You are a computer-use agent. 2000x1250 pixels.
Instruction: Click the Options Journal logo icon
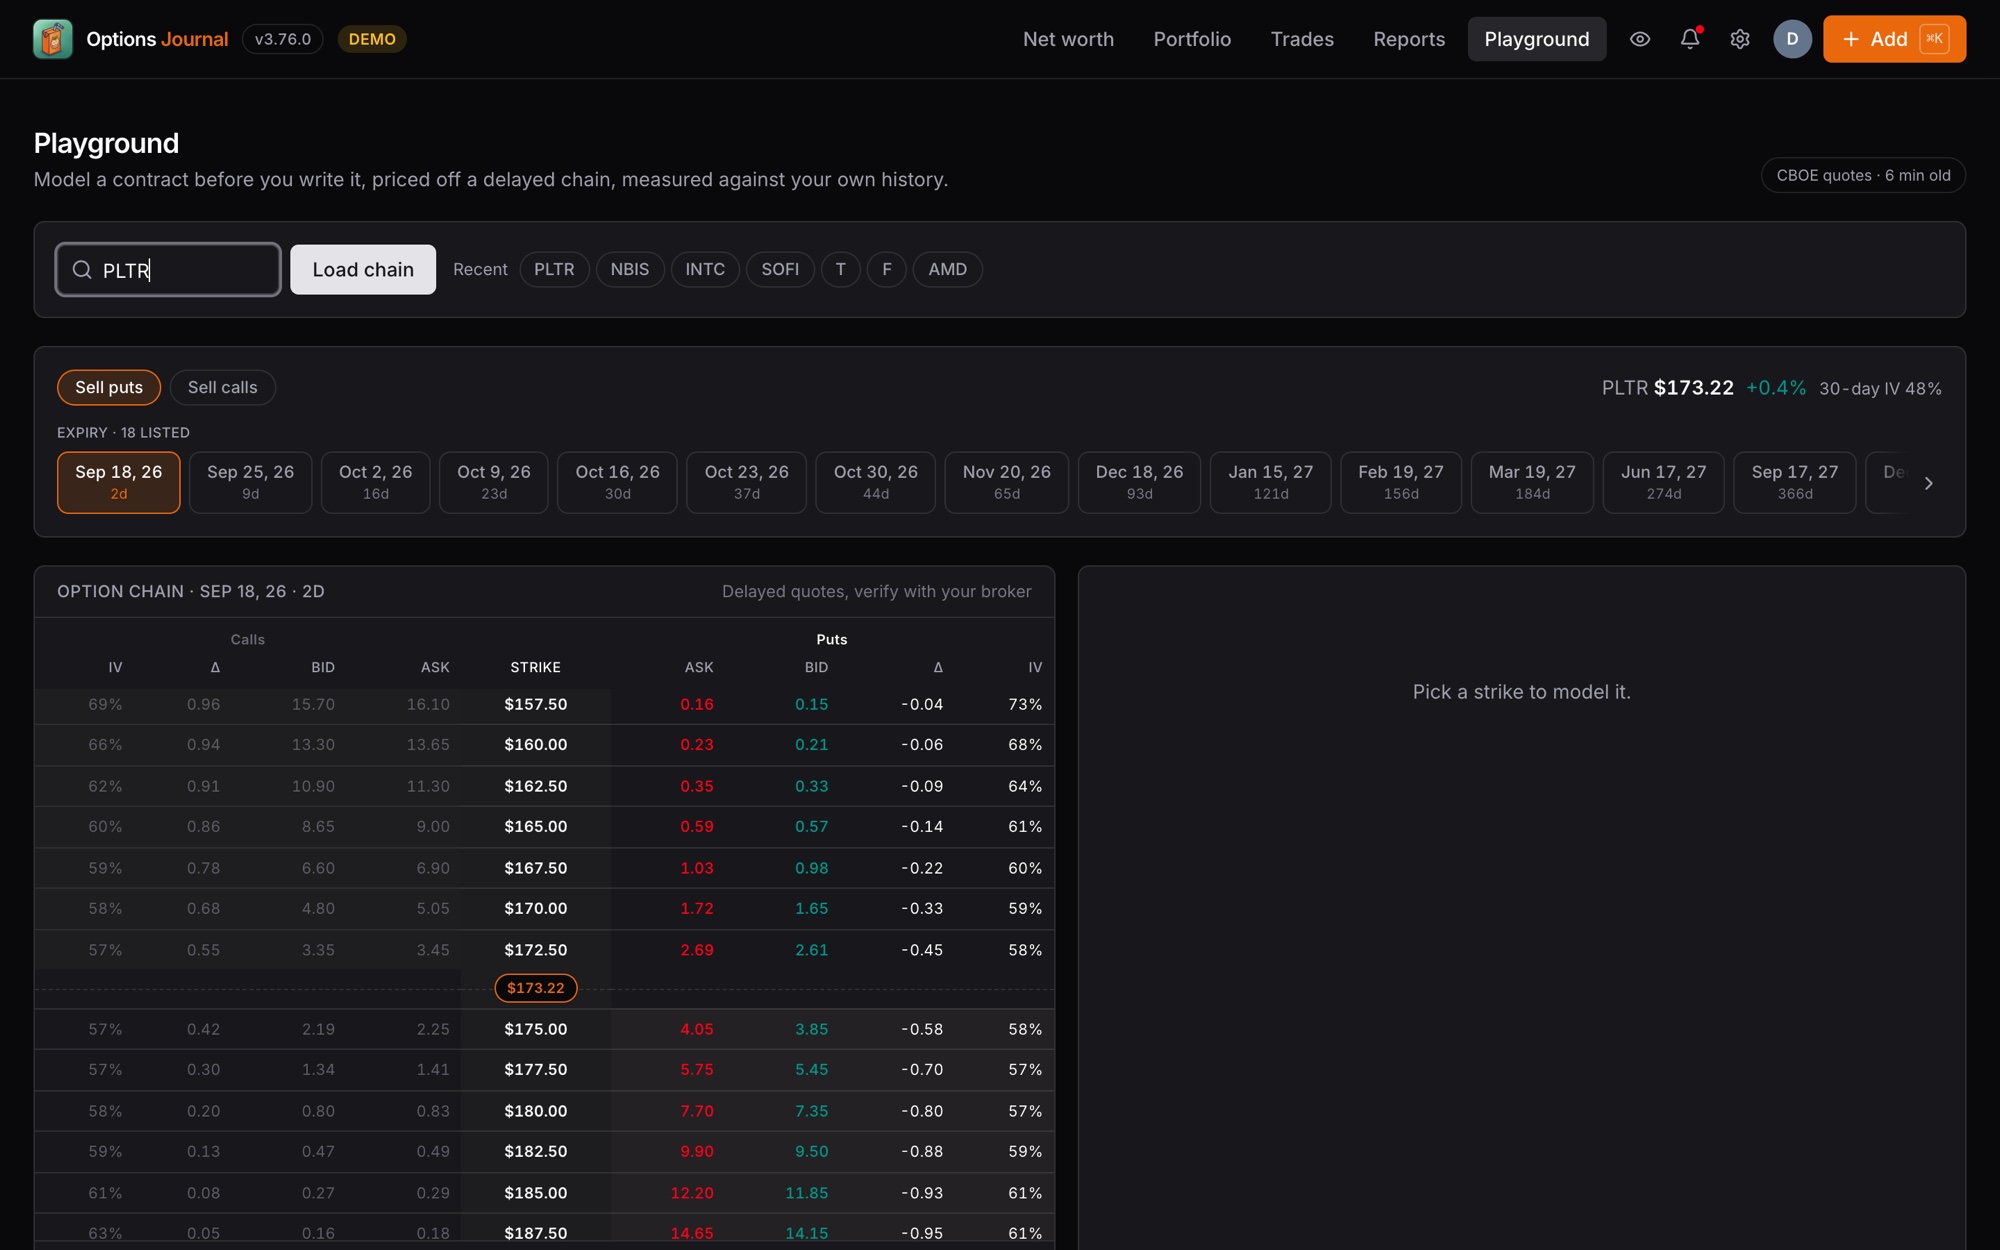click(x=52, y=39)
